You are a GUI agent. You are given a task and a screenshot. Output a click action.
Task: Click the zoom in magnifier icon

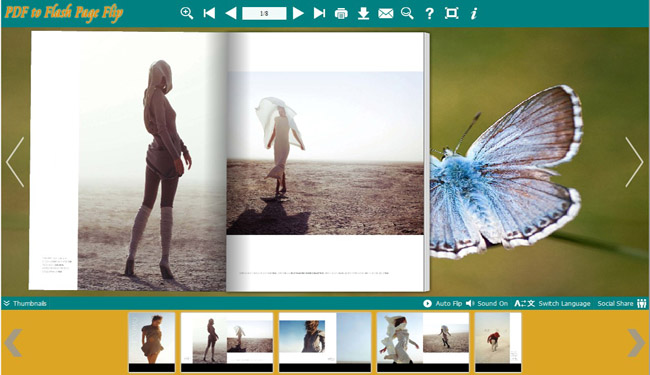click(x=187, y=13)
